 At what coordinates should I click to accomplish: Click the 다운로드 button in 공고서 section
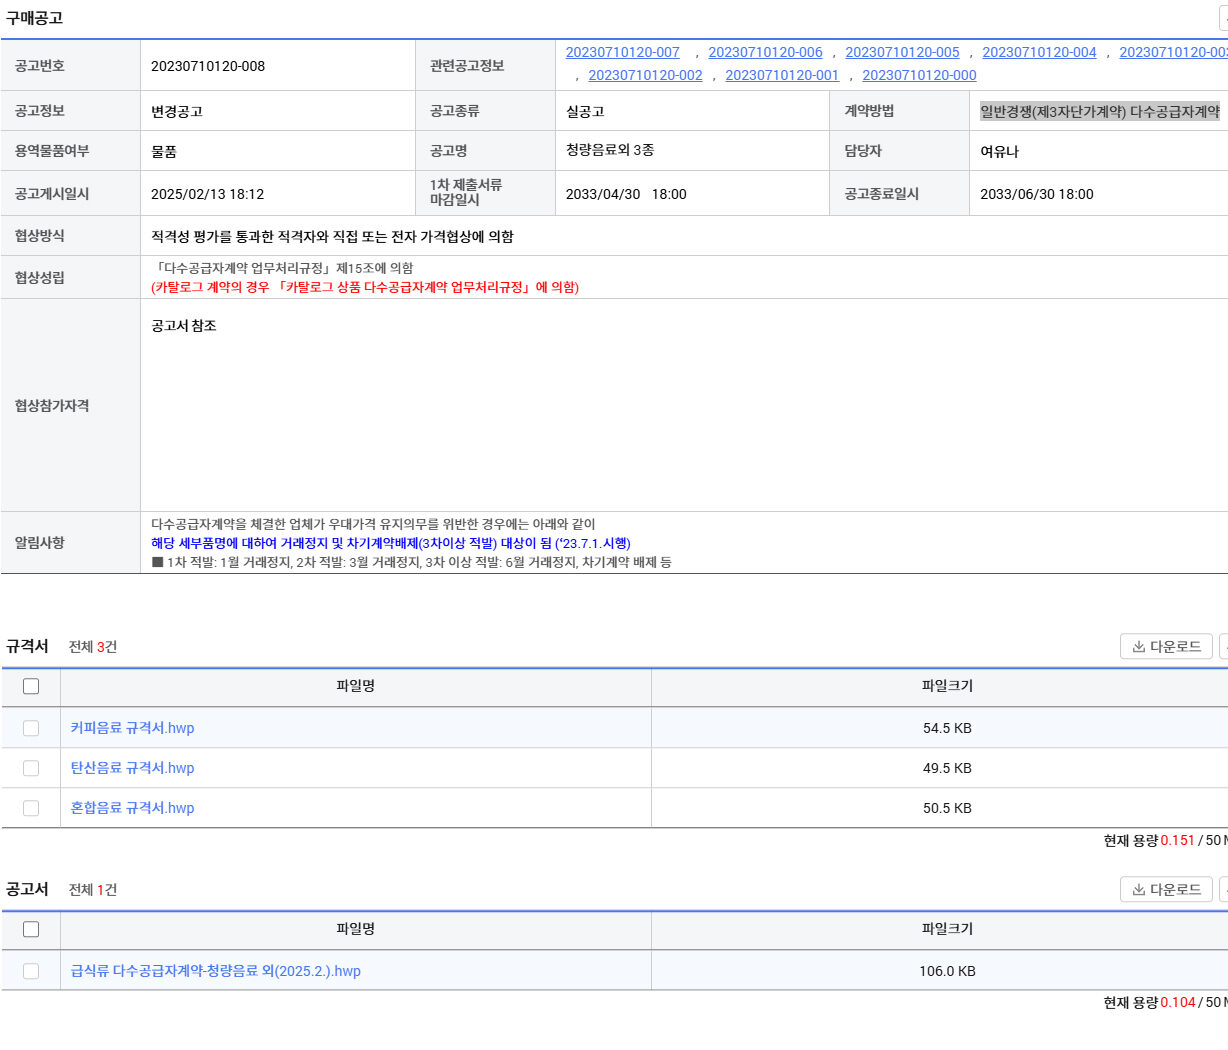[1166, 890]
